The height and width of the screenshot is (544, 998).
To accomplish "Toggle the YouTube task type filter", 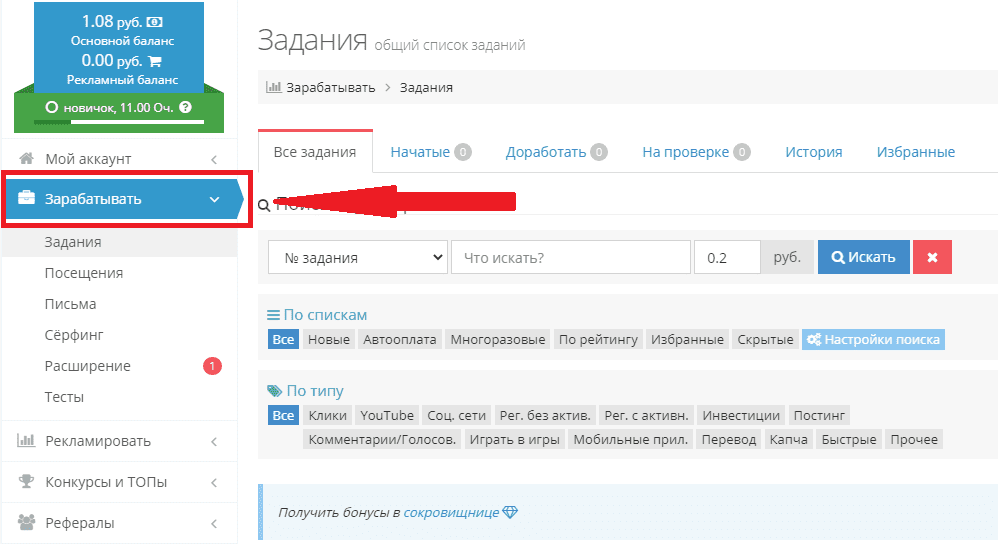I will pyautogui.click(x=387, y=415).
